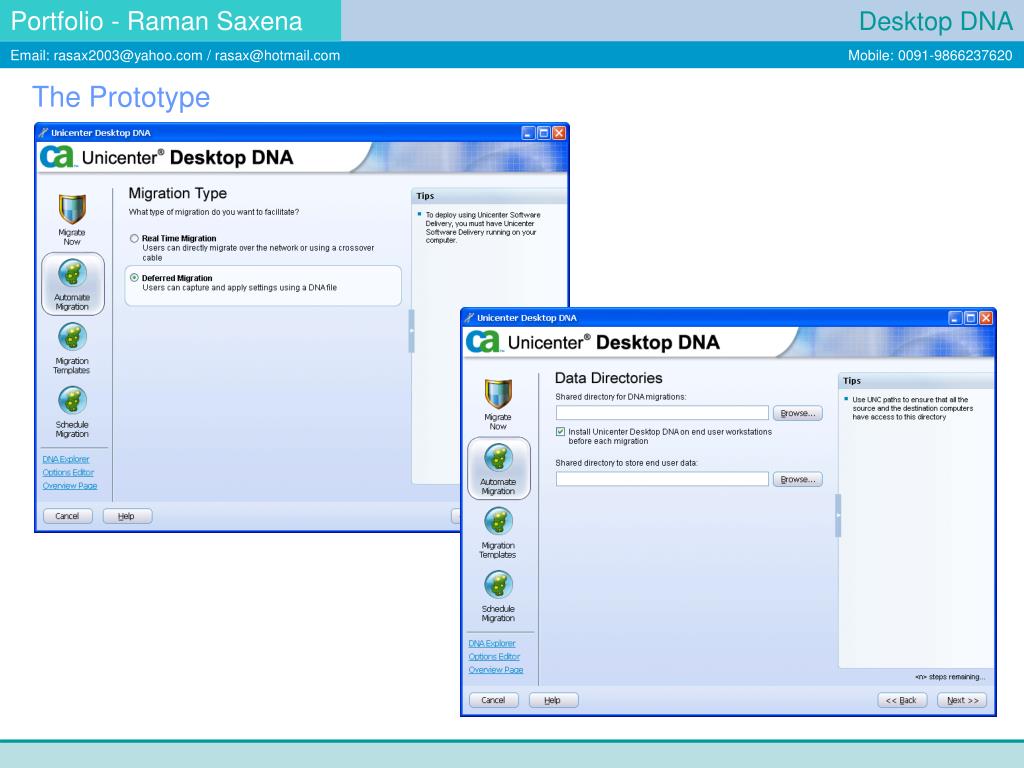Screen dimensions: 1024x768
Task: Click 'Portfolio - Raman Saxena' header title
Action: 157,21
